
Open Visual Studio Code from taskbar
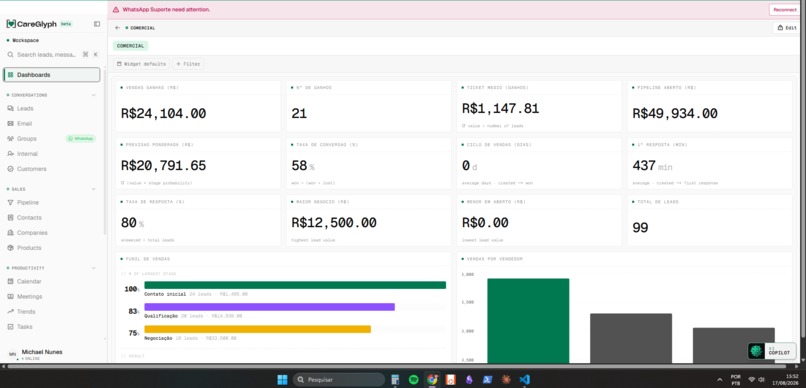pyautogui.click(x=524, y=380)
